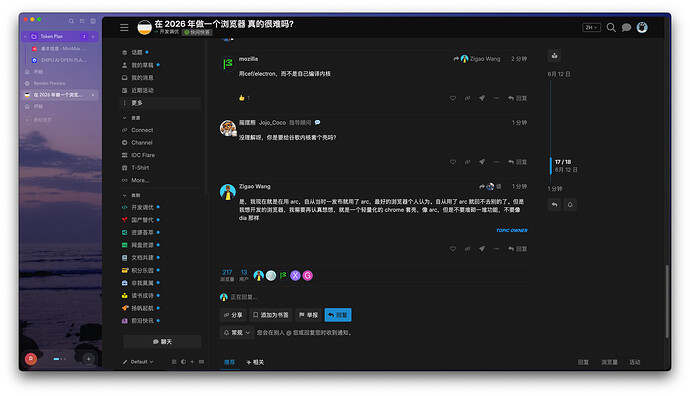The height and width of the screenshot is (396, 690).
Task: Click thumbs-up reaction on mozilla's post
Action: tap(242, 98)
